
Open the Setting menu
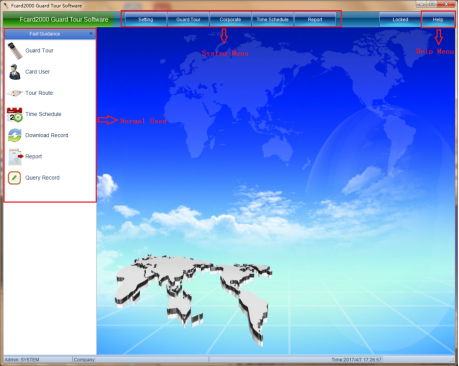(x=146, y=19)
